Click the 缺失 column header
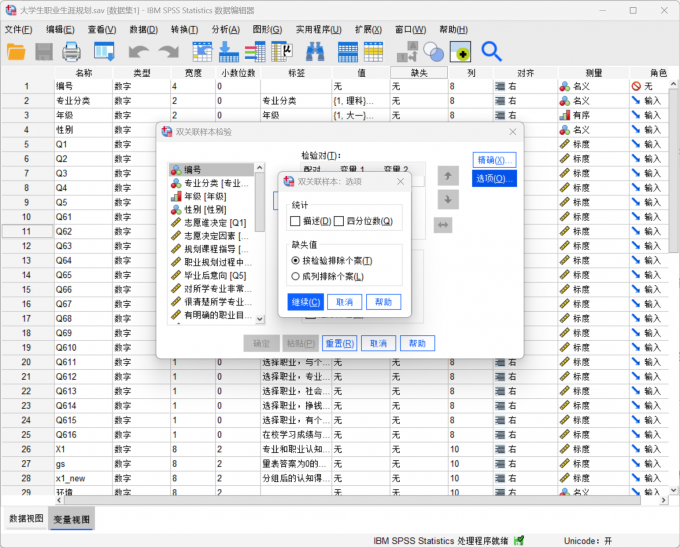 click(419, 73)
